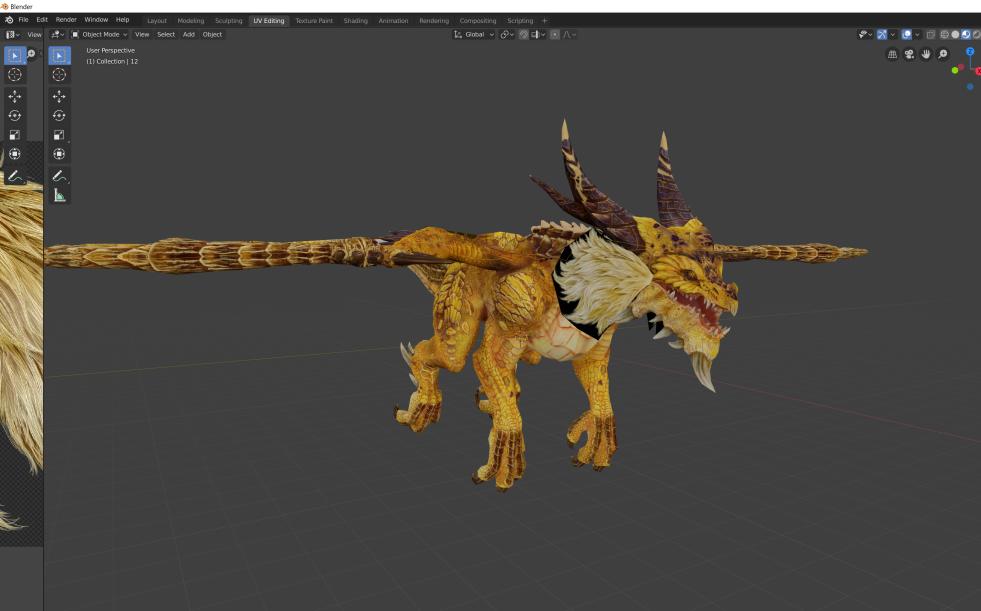The height and width of the screenshot is (611, 981).
Task: Click the viewport zoom magnifier icon
Action: pyautogui.click(x=943, y=54)
